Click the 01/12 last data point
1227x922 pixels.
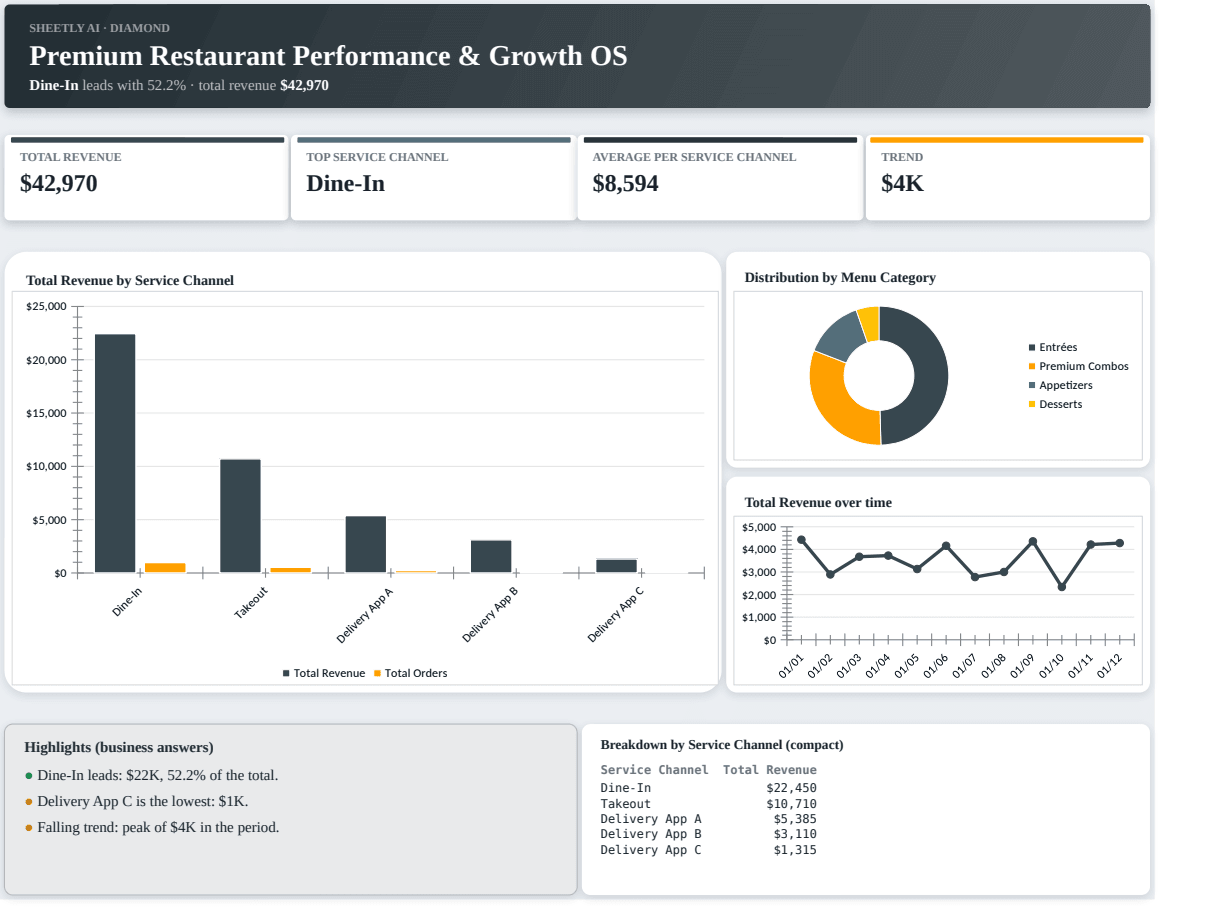(1120, 543)
